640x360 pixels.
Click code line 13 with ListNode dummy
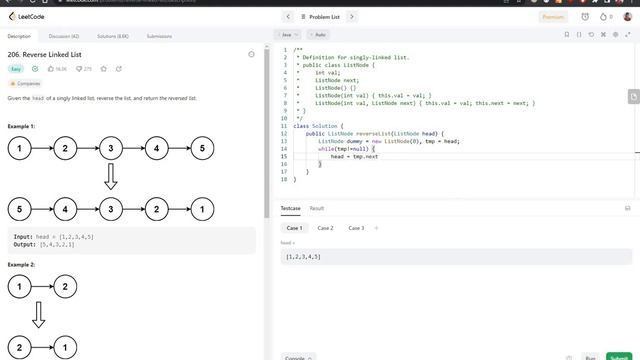(389, 141)
